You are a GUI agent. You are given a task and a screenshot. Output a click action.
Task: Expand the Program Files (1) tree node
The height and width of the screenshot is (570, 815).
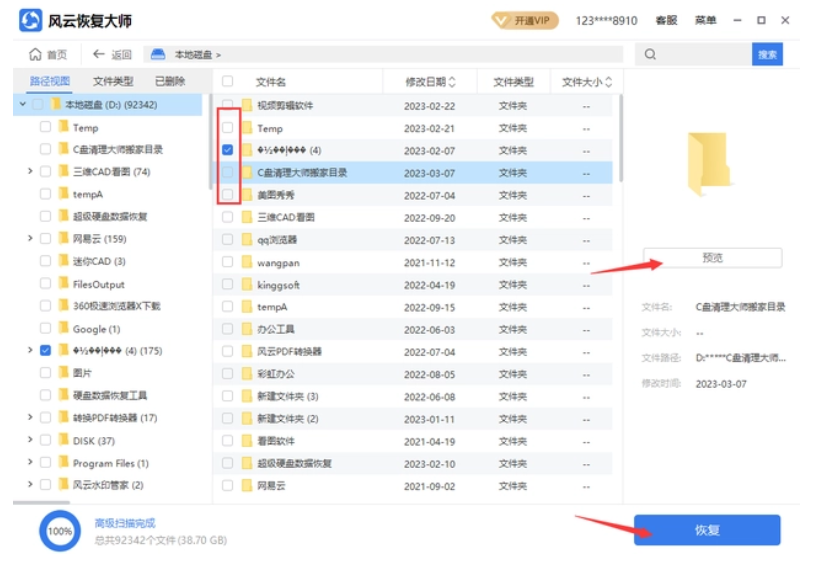coord(30,462)
